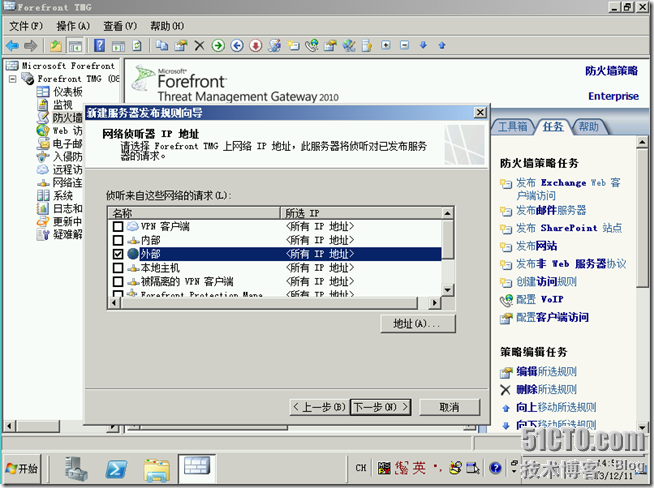The height and width of the screenshot is (488, 654).
Task: Click the blue move-down arrow toolbar icon
Action: tap(423, 45)
